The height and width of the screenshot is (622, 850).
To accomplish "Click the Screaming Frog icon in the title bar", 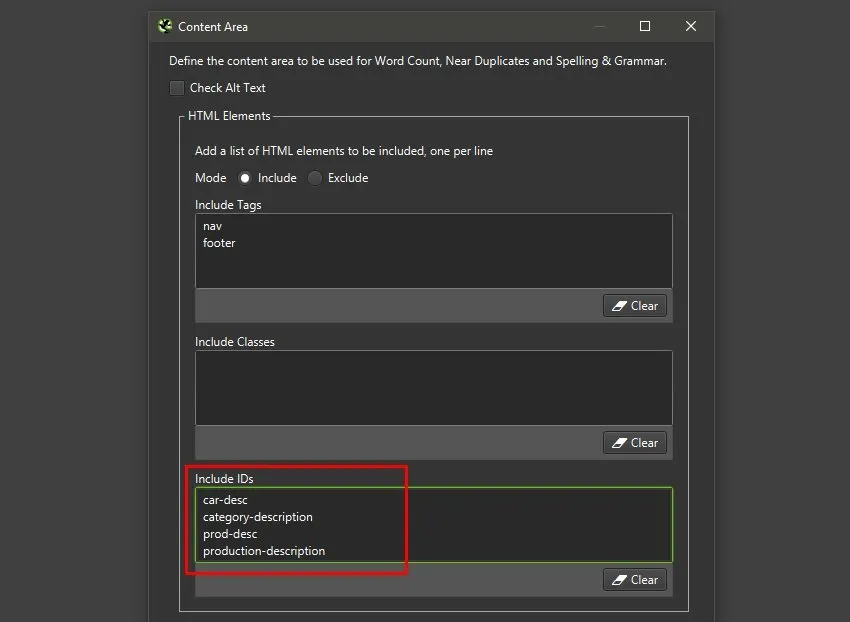I will [x=163, y=26].
